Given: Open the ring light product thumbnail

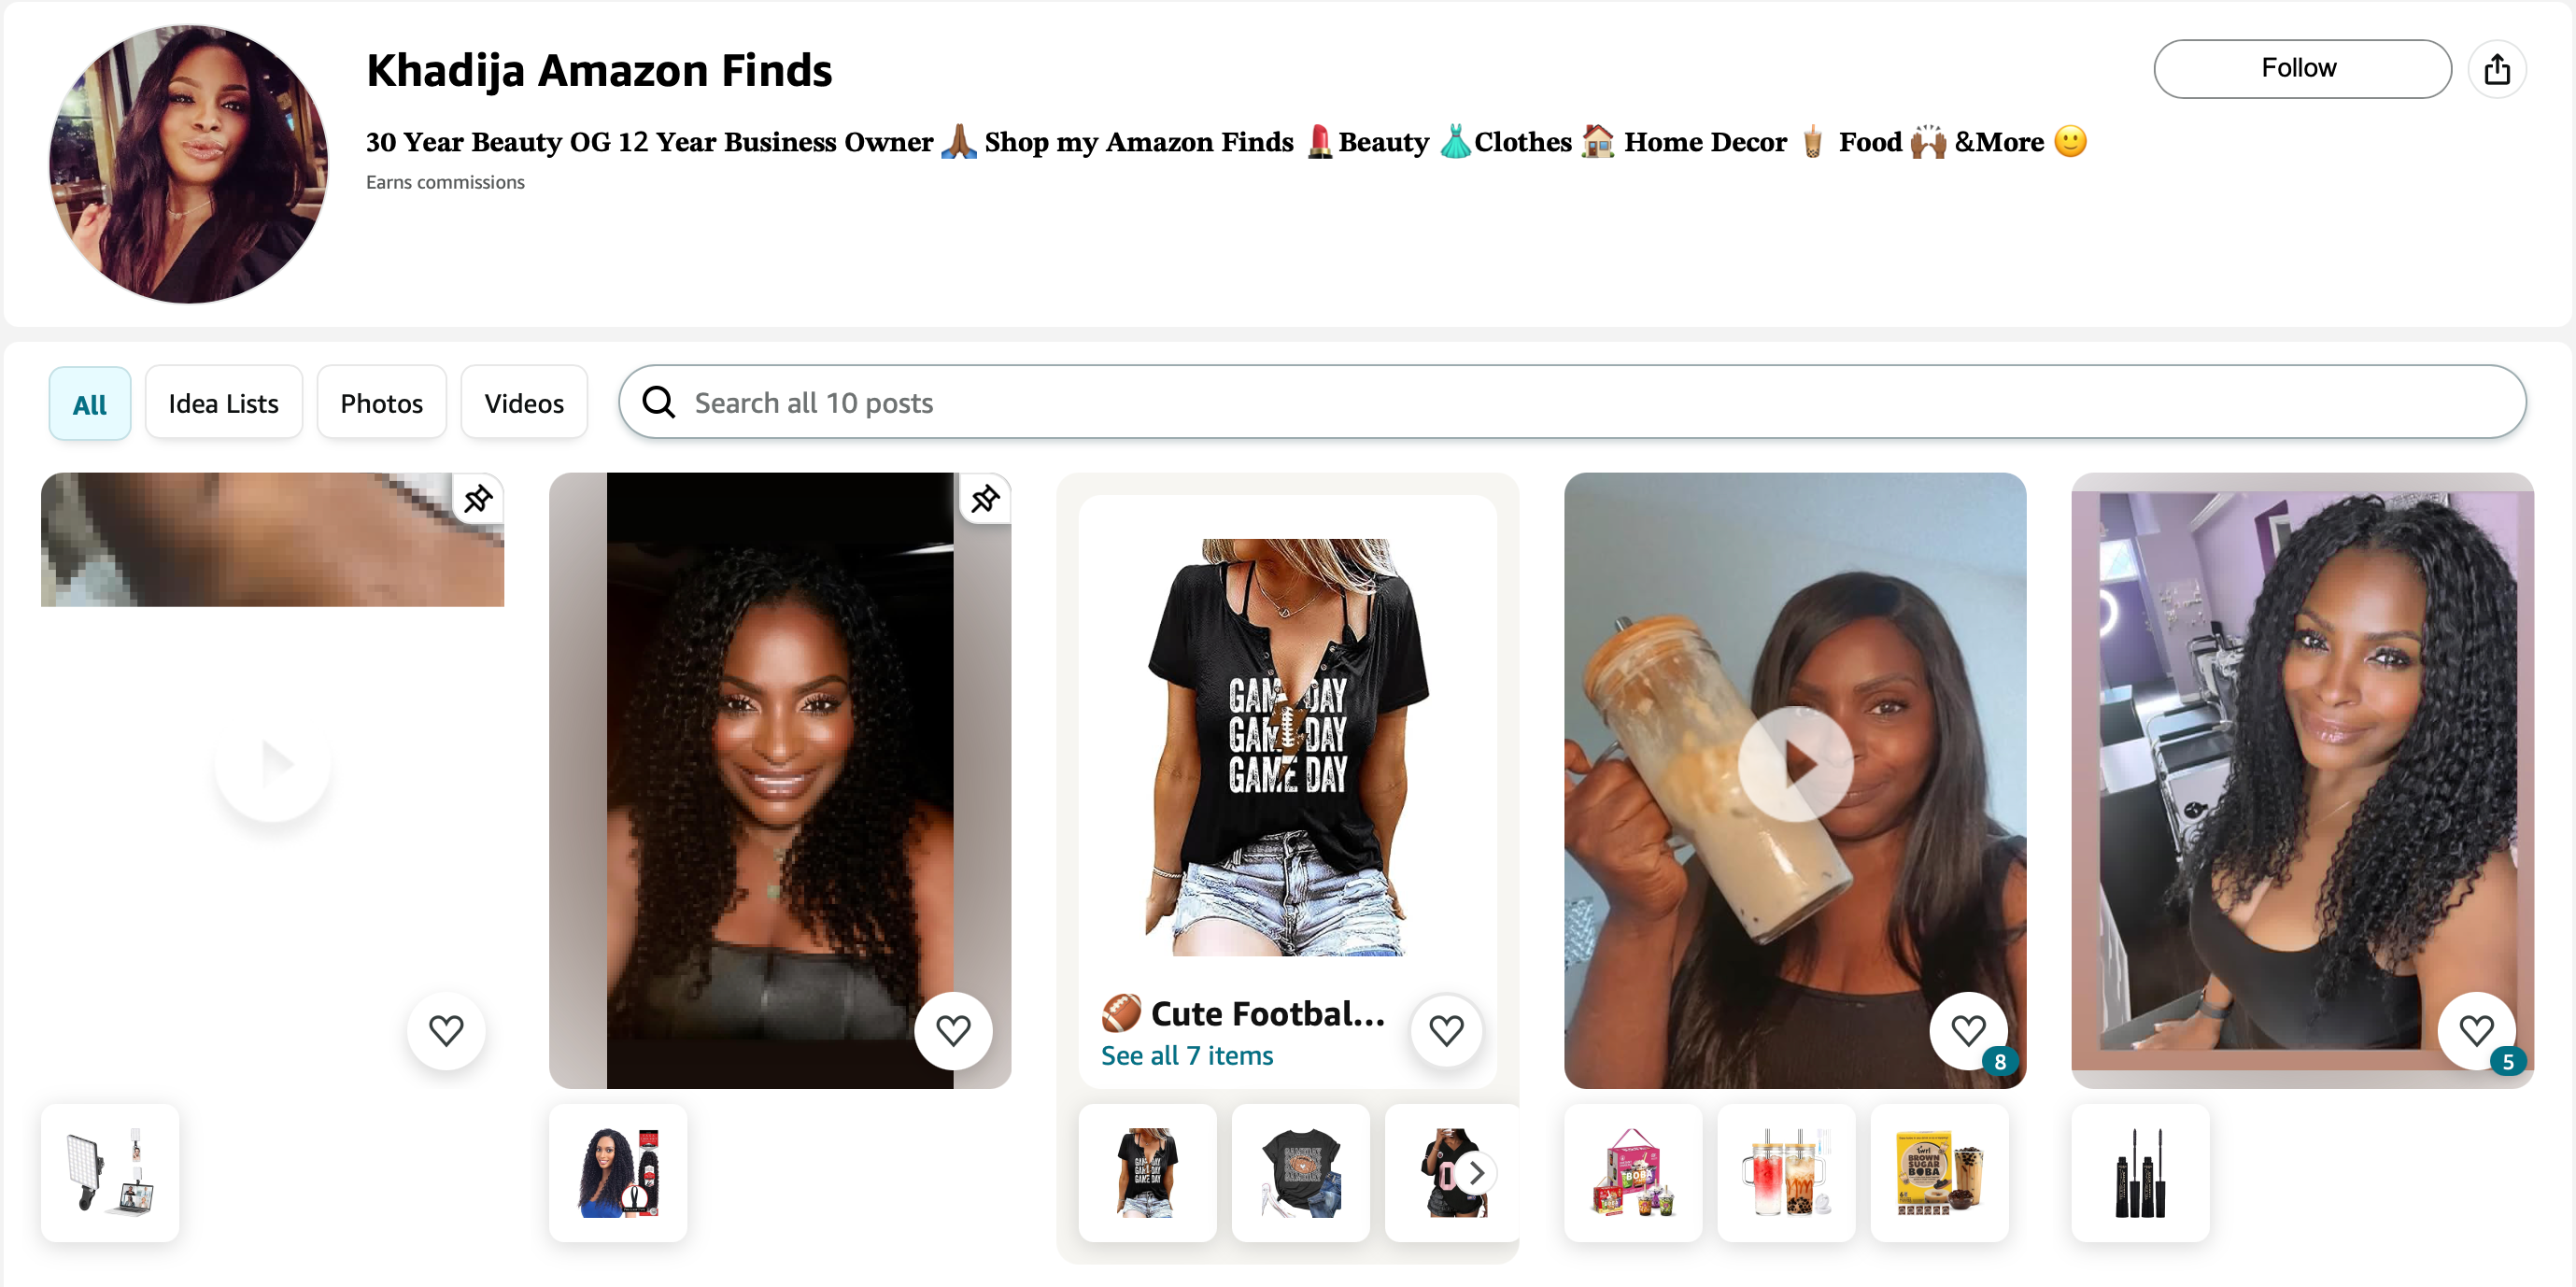Looking at the screenshot, I should (x=110, y=1172).
